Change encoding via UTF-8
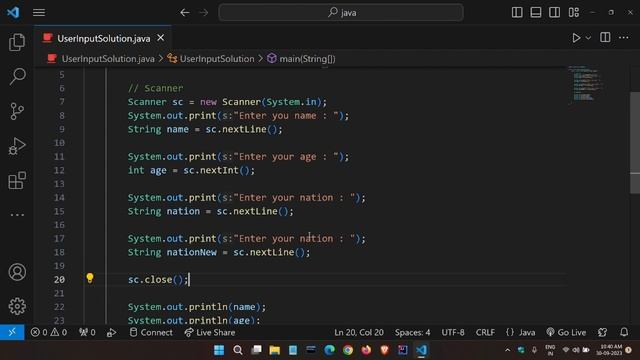This screenshot has width=640, height=360. point(453,332)
